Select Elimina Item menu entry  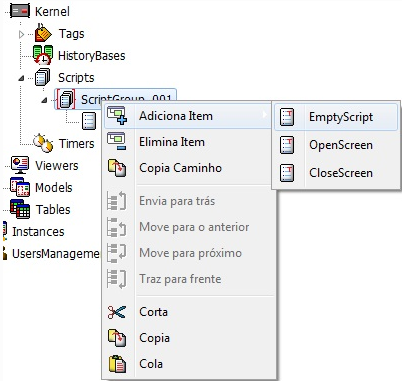coord(188,142)
